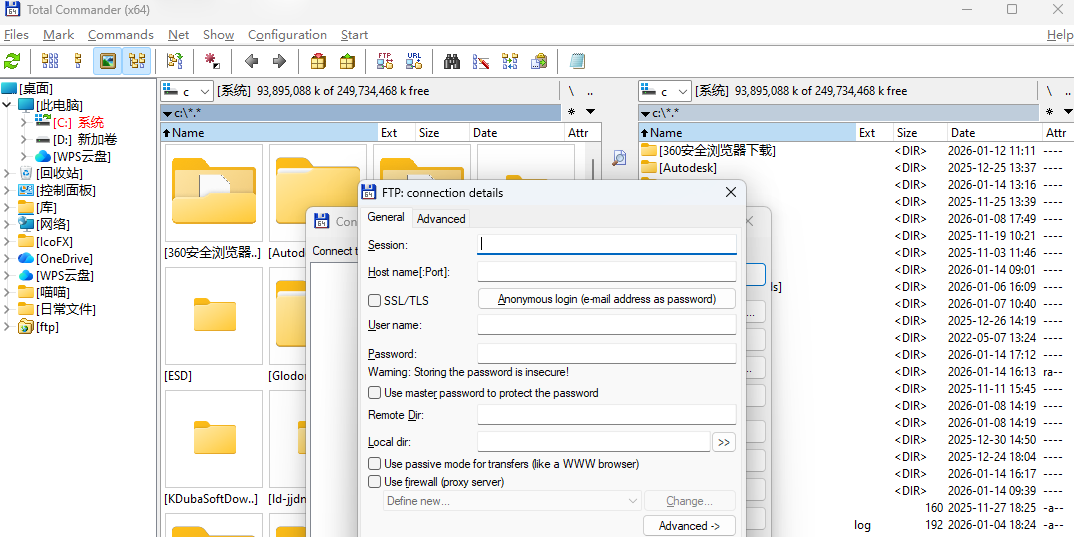
Task: Click the green Reread source refresh icon
Action: click(x=12, y=61)
